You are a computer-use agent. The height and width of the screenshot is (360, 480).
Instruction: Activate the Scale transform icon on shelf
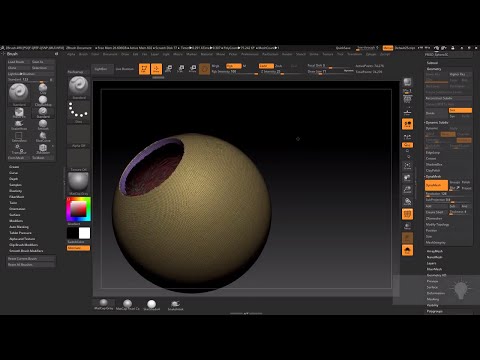[x=181, y=69]
